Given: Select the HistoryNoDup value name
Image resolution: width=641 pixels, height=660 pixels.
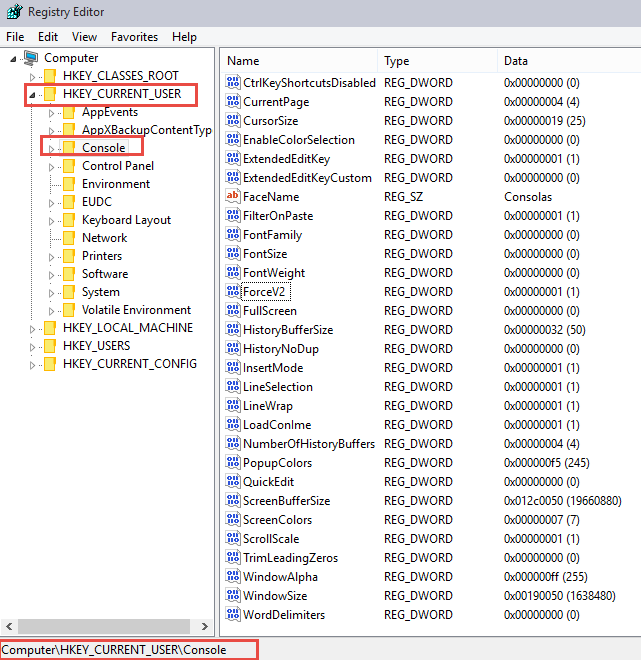Looking at the screenshot, I should click(x=281, y=349).
